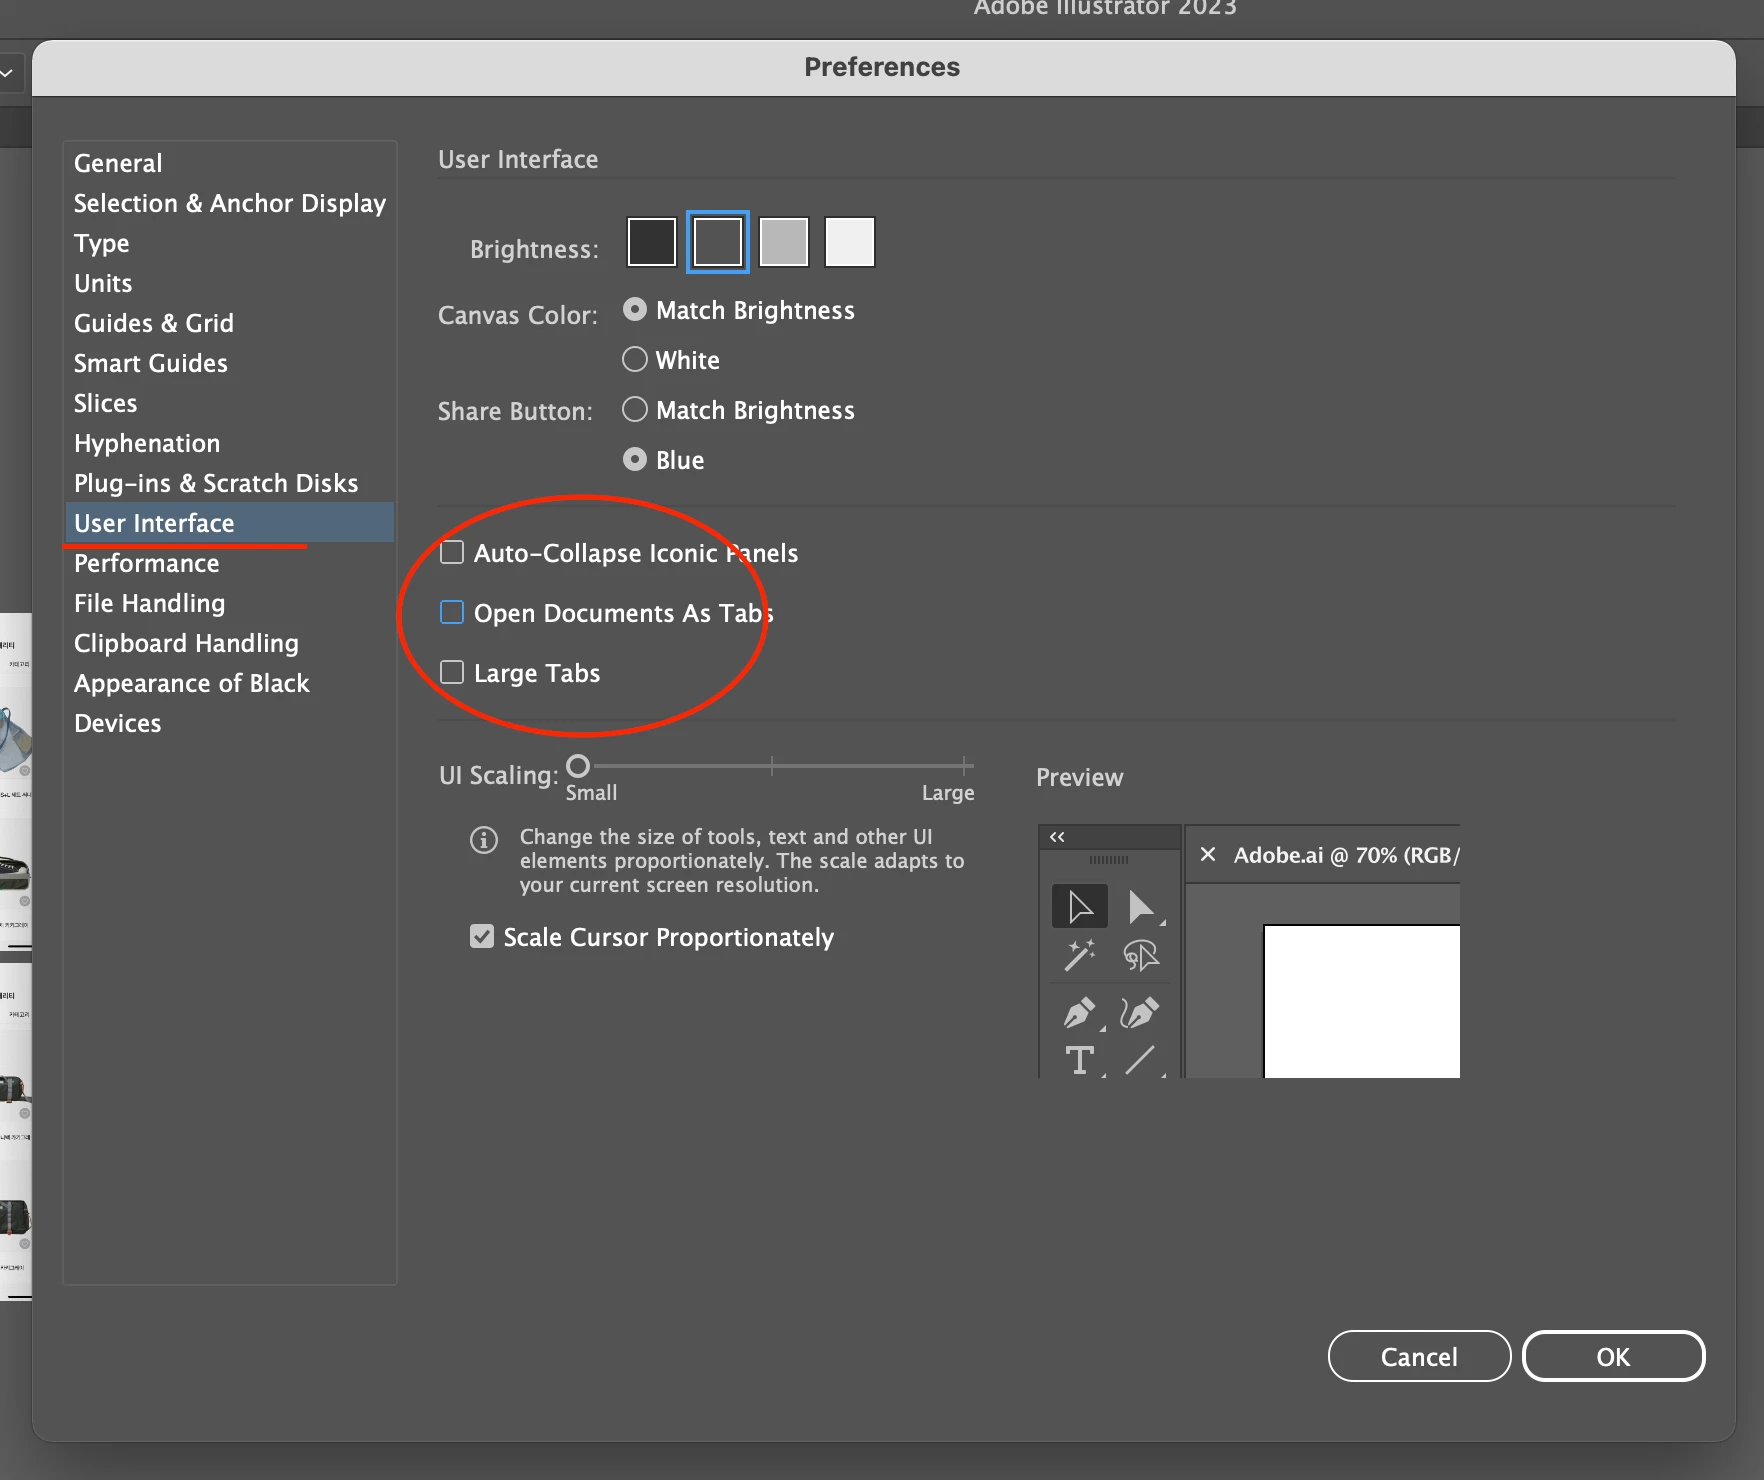Open Guides & Grid preferences
The height and width of the screenshot is (1480, 1764).
(x=229, y=323)
